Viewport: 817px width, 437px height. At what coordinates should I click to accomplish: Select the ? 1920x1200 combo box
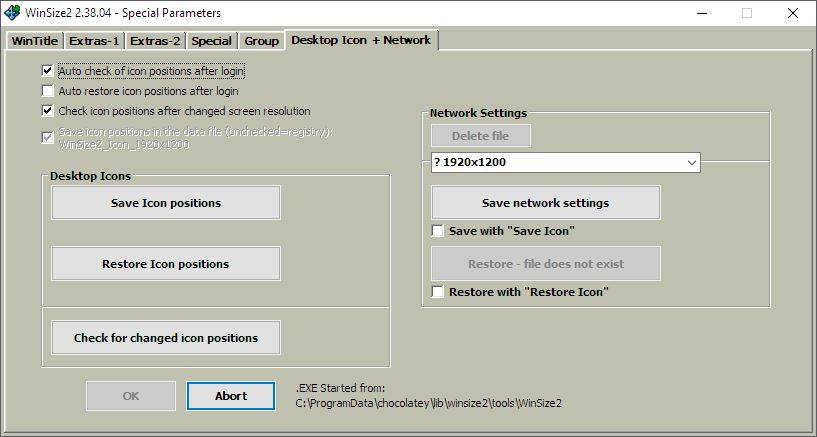click(566, 163)
